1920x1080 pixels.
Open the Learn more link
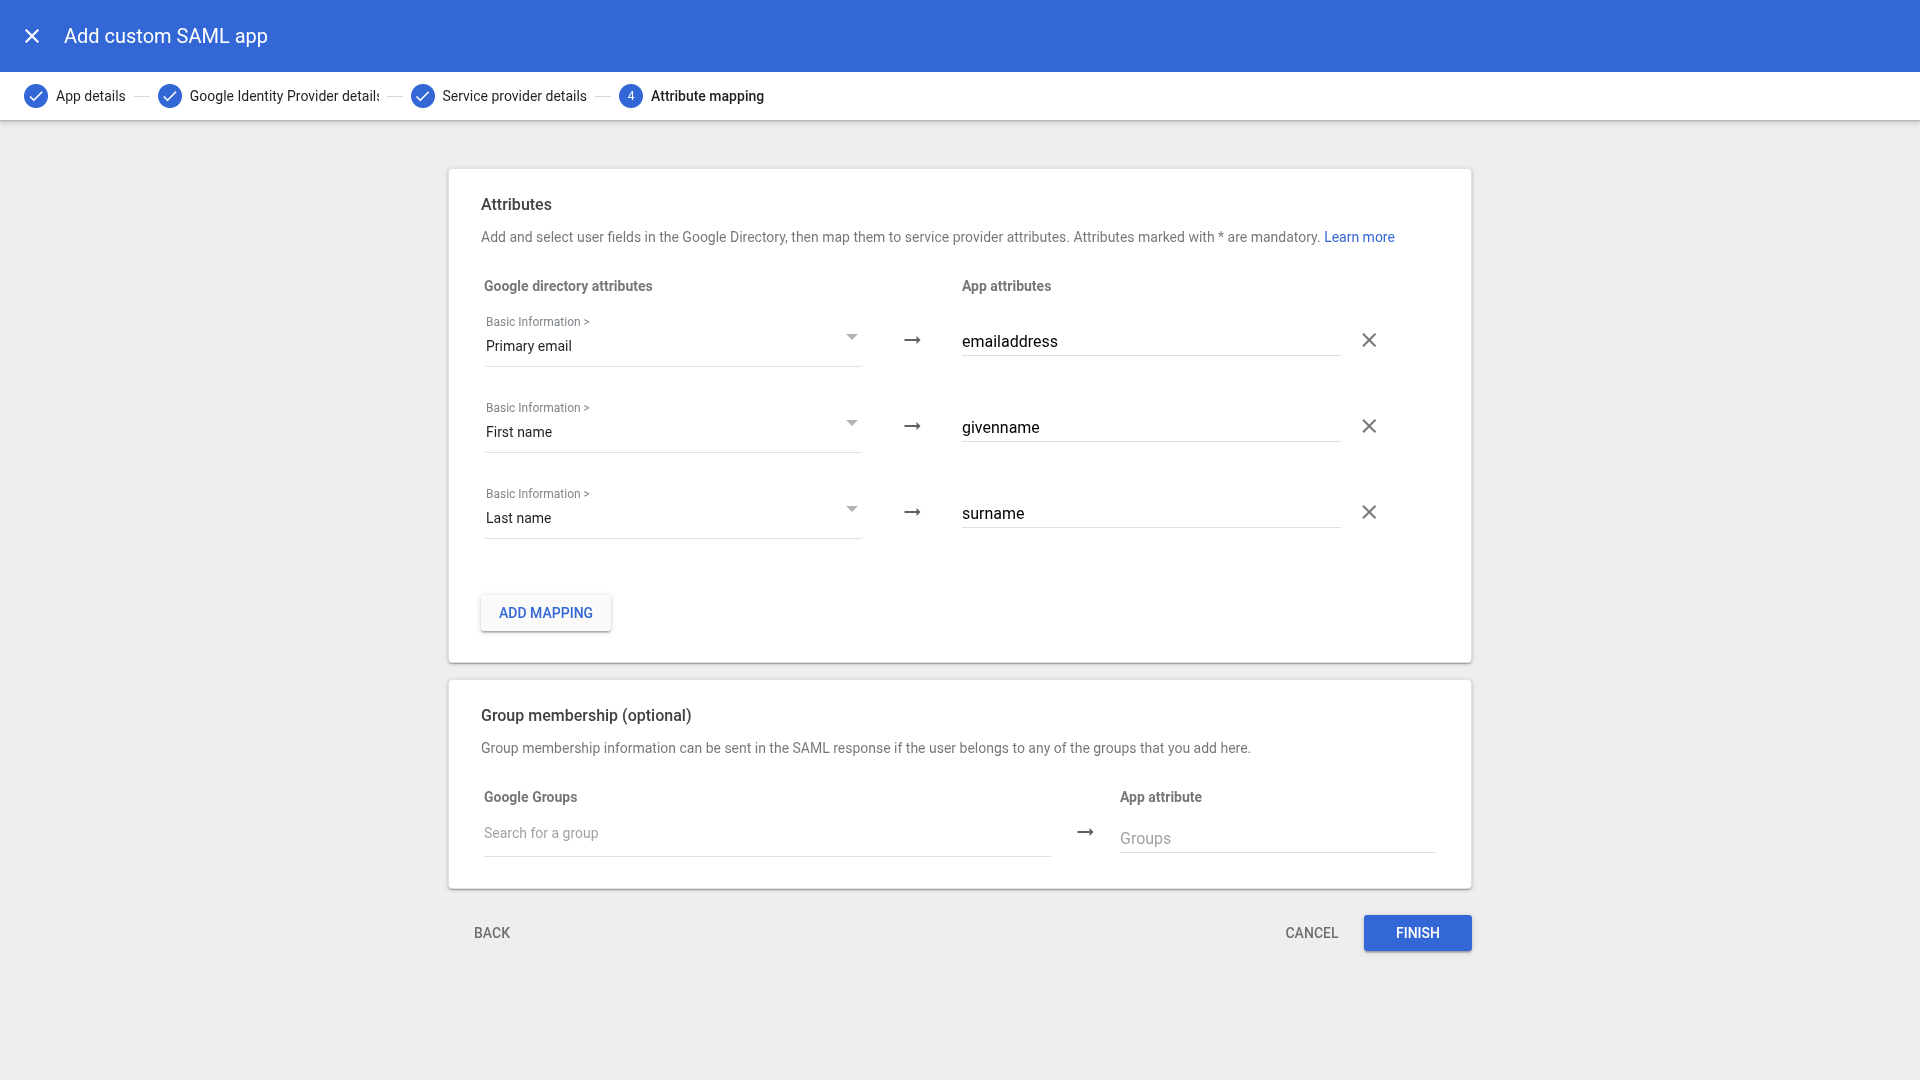click(1359, 237)
